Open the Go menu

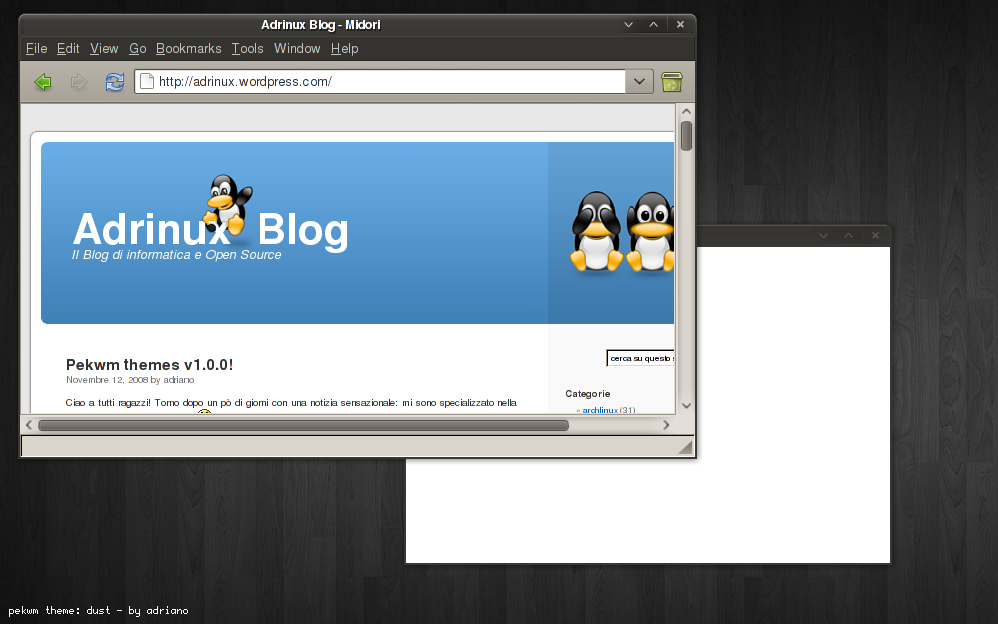tap(137, 48)
